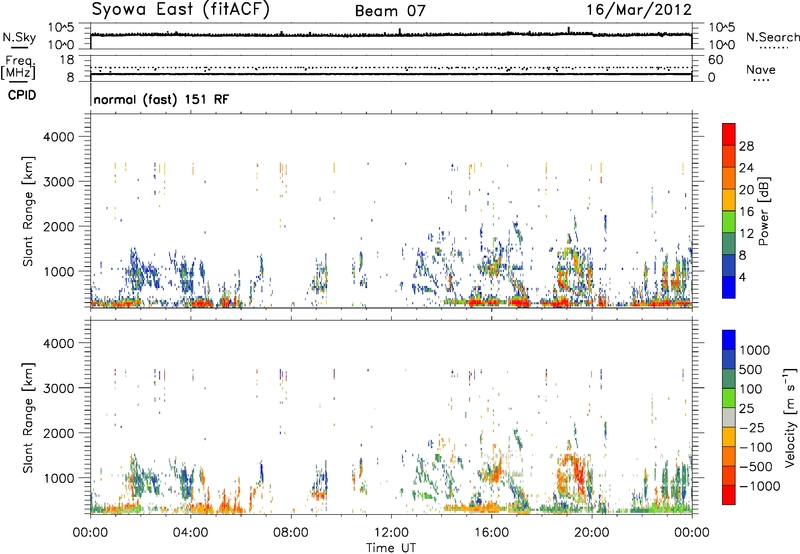The image size is (800, 554).
Task: Click the blue top segment of Velocity colorbar
Action: pos(729,340)
